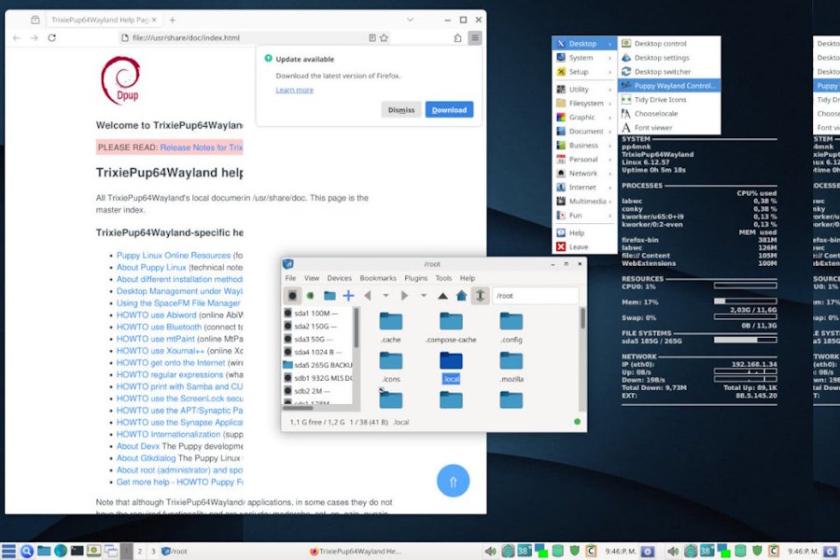
Task: Expand the System submenu
Action: point(584,57)
